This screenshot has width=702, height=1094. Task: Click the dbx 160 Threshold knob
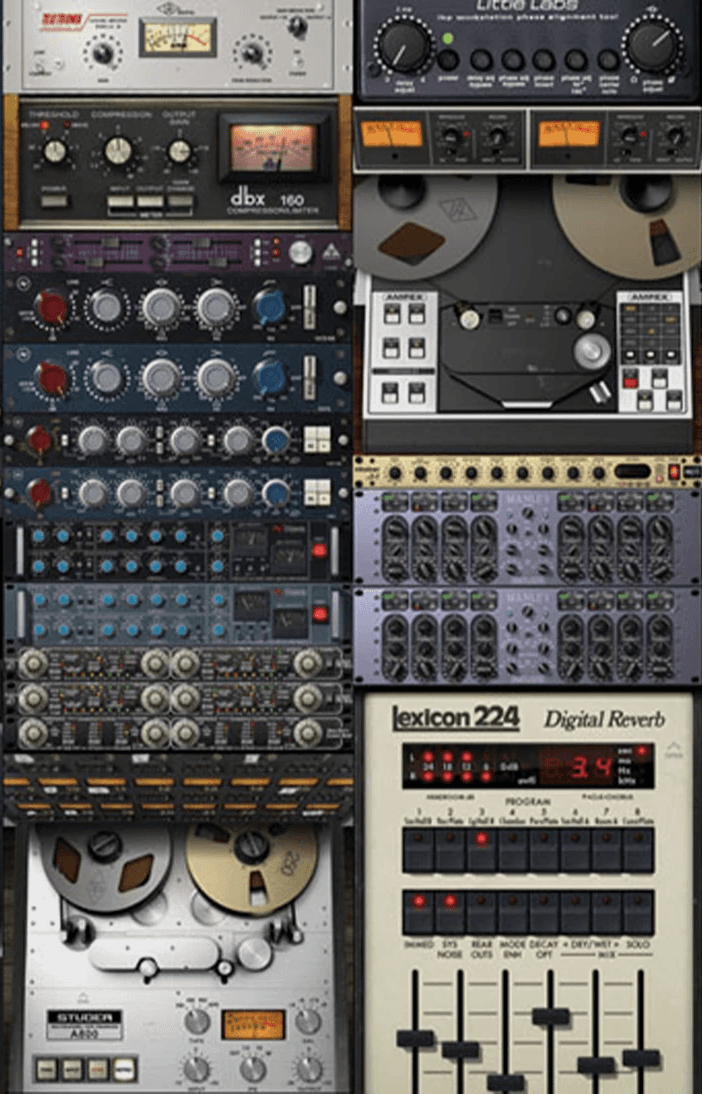[55, 151]
